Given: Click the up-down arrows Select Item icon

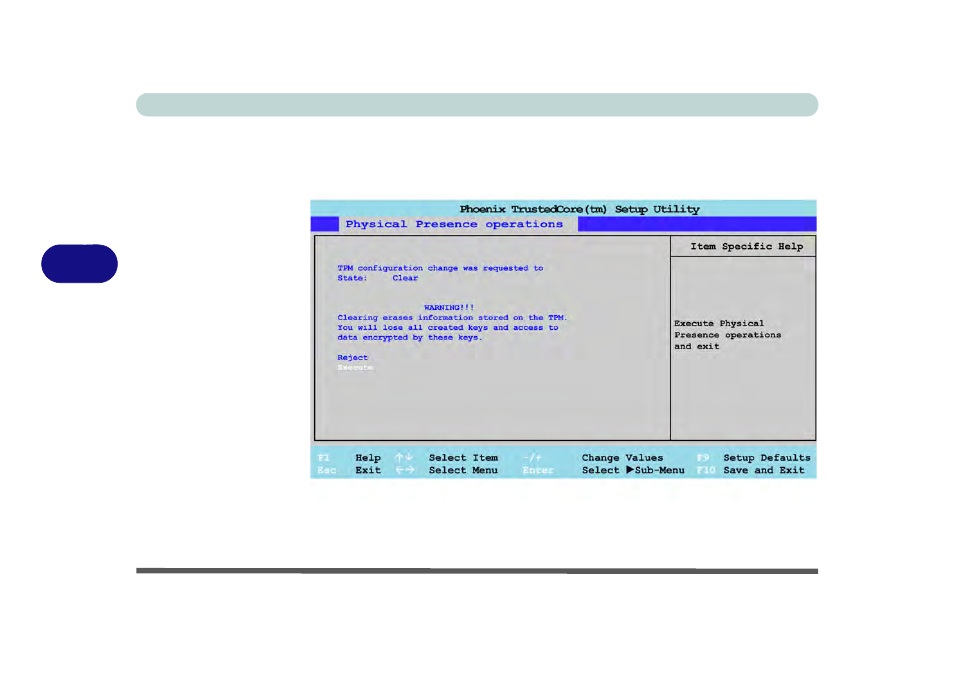Looking at the screenshot, I should click(404, 457).
